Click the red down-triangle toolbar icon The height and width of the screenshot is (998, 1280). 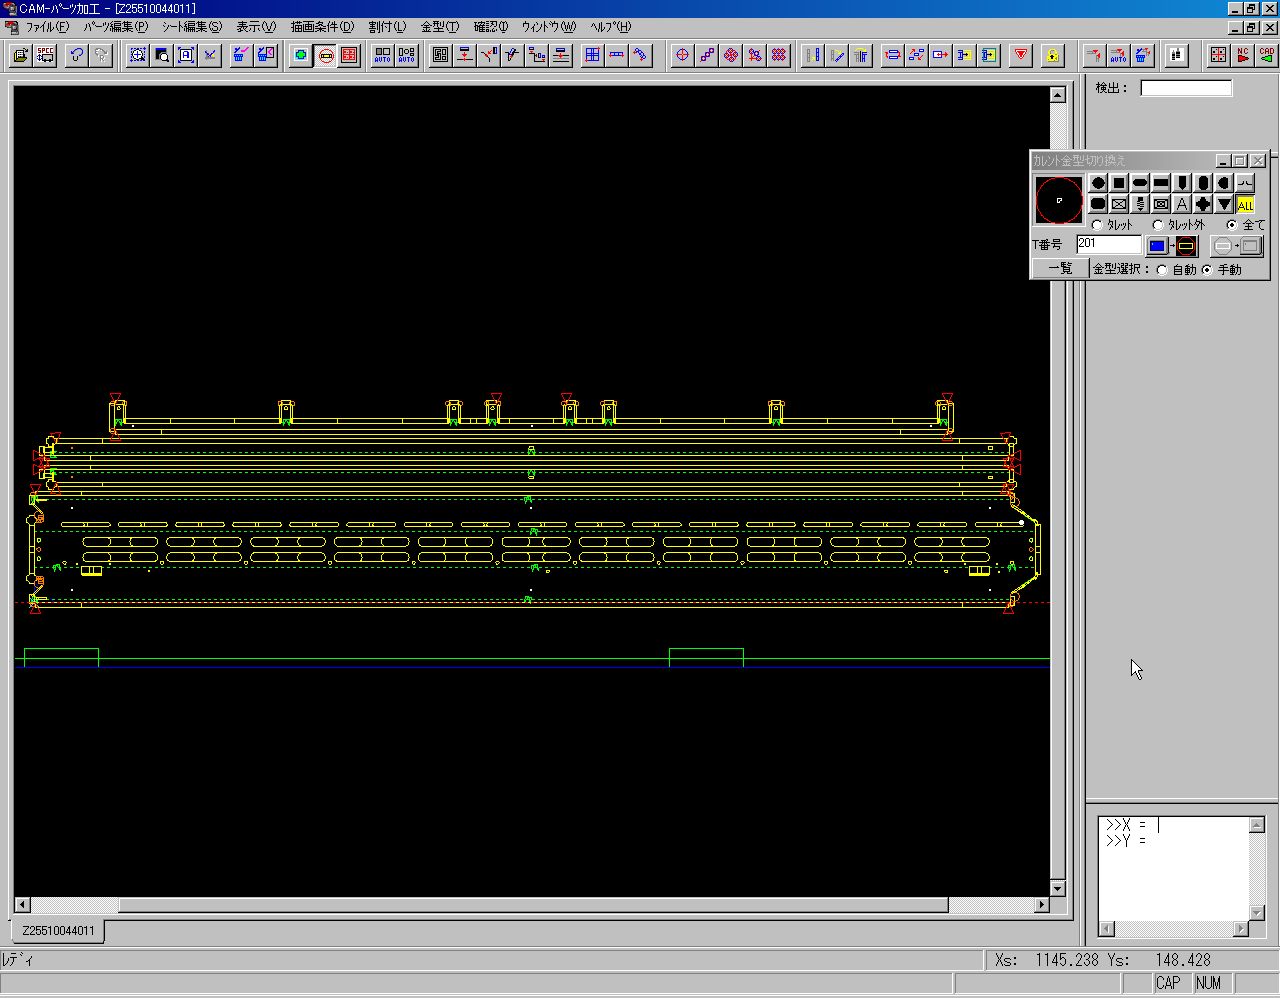[x=1021, y=55]
